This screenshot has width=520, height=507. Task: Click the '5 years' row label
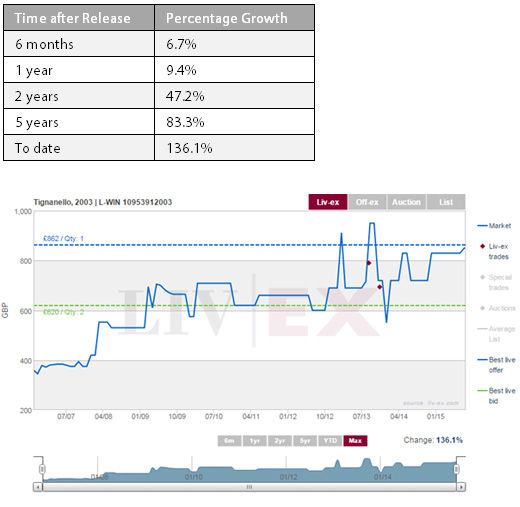[37, 123]
